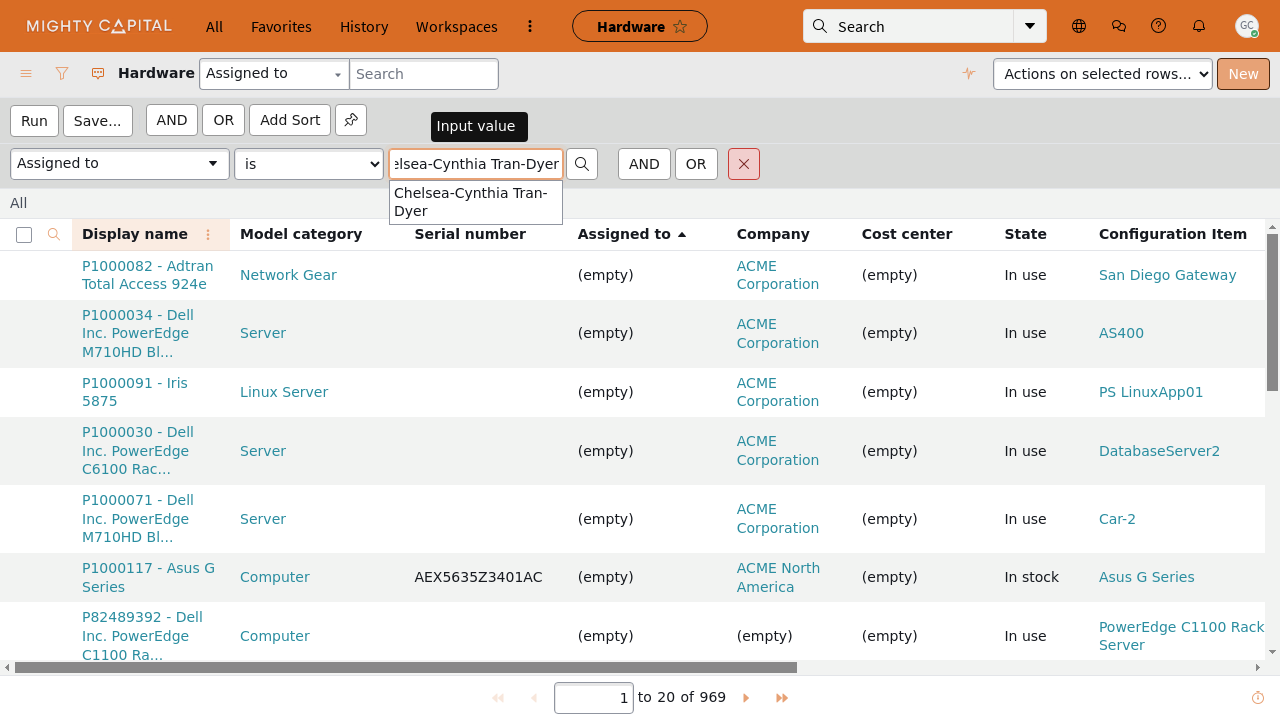Open the 'is' operator dropdown

click(309, 164)
